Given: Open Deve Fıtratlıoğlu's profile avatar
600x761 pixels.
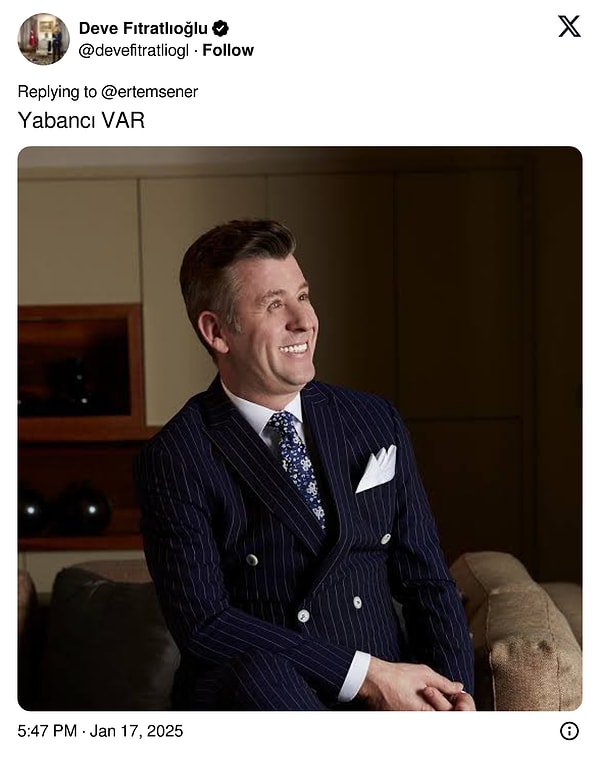Looking at the screenshot, I should tap(43, 39).
